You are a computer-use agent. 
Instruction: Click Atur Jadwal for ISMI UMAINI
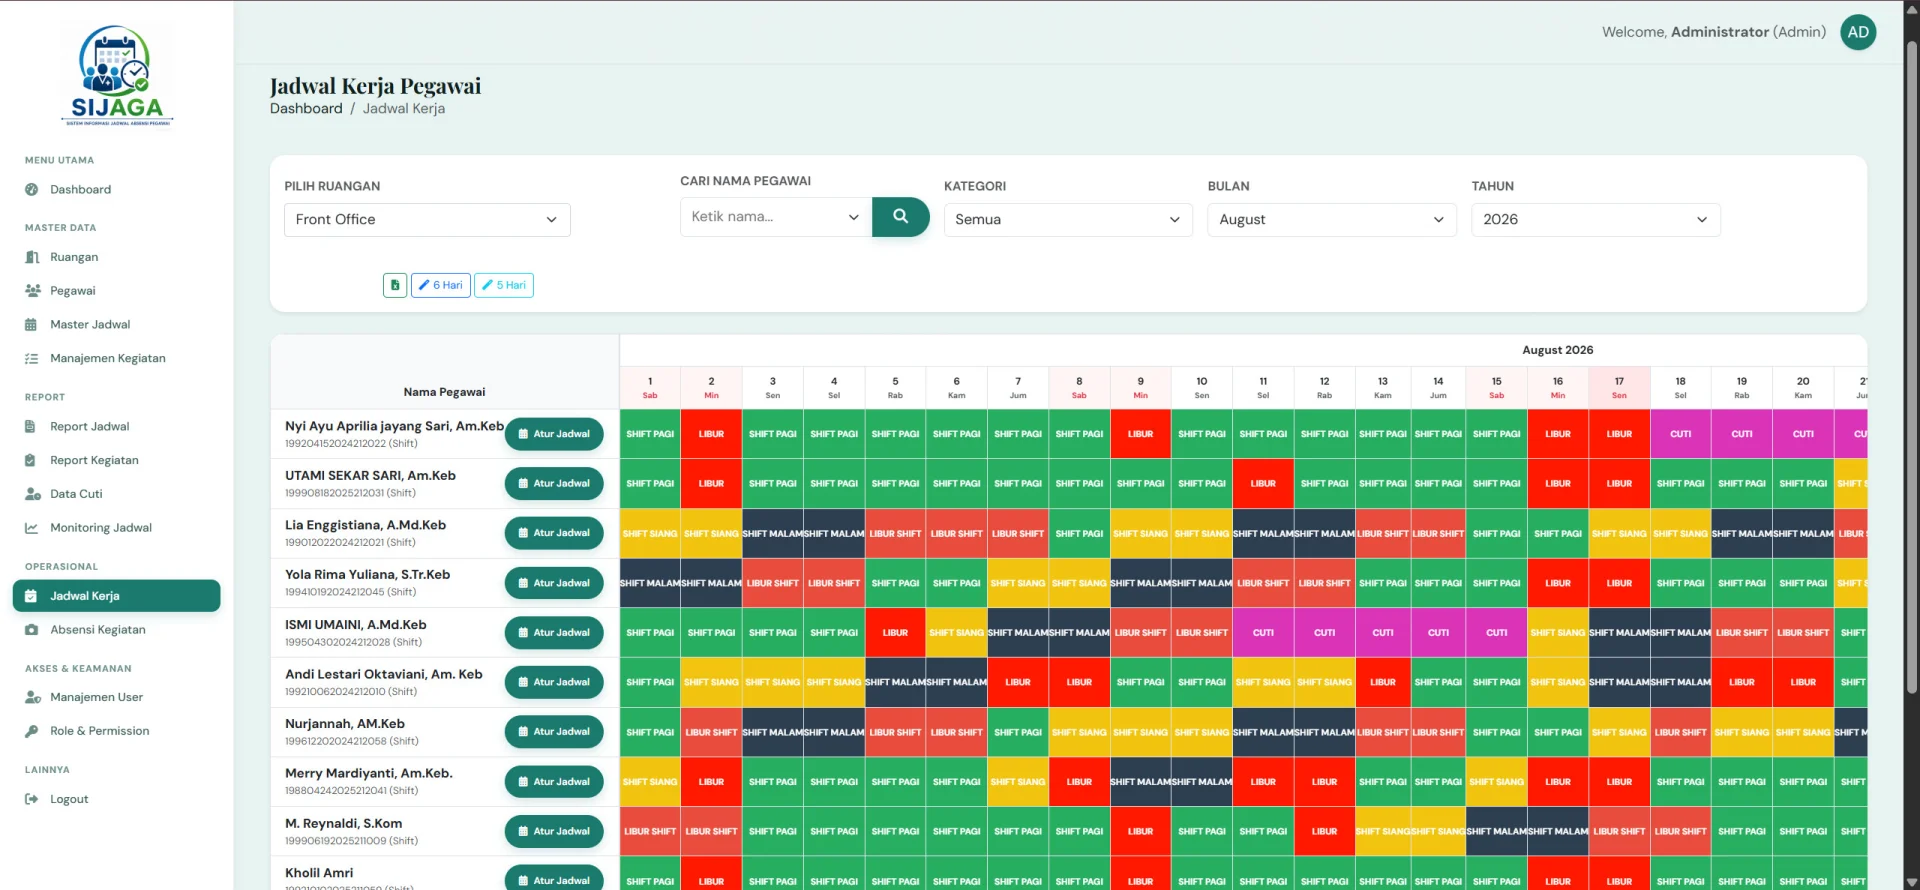point(554,633)
